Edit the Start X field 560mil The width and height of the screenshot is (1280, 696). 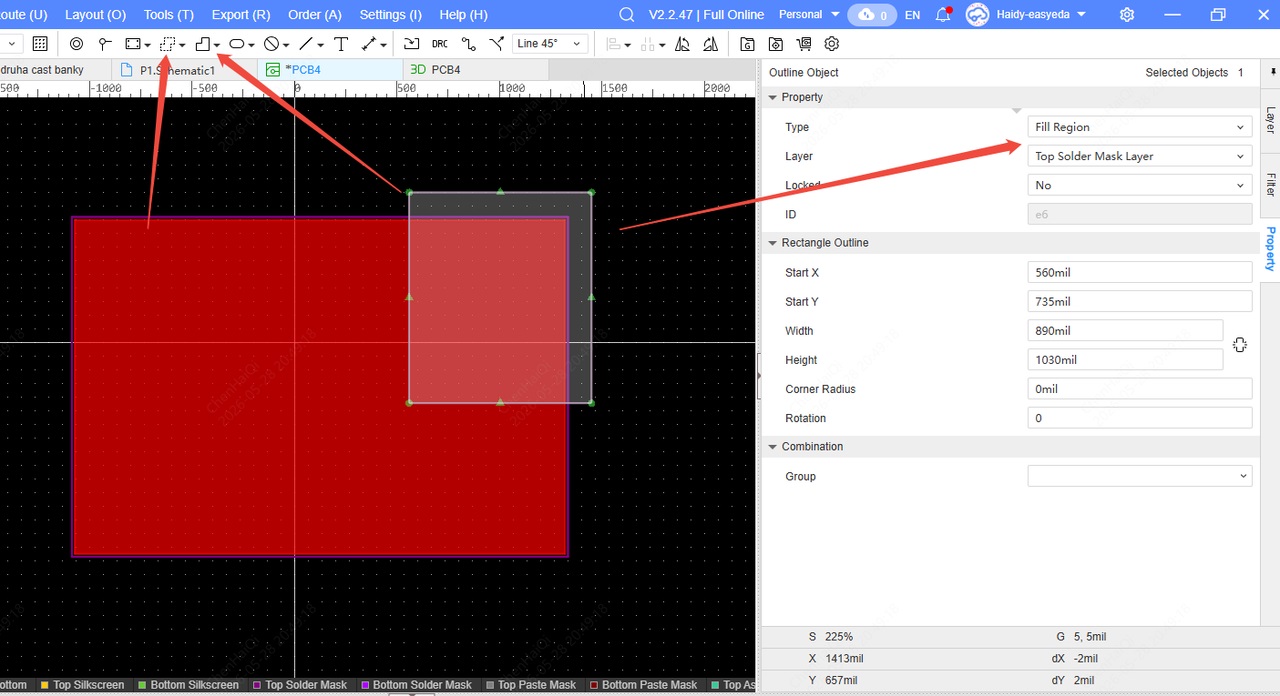(x=1140, y=272)
